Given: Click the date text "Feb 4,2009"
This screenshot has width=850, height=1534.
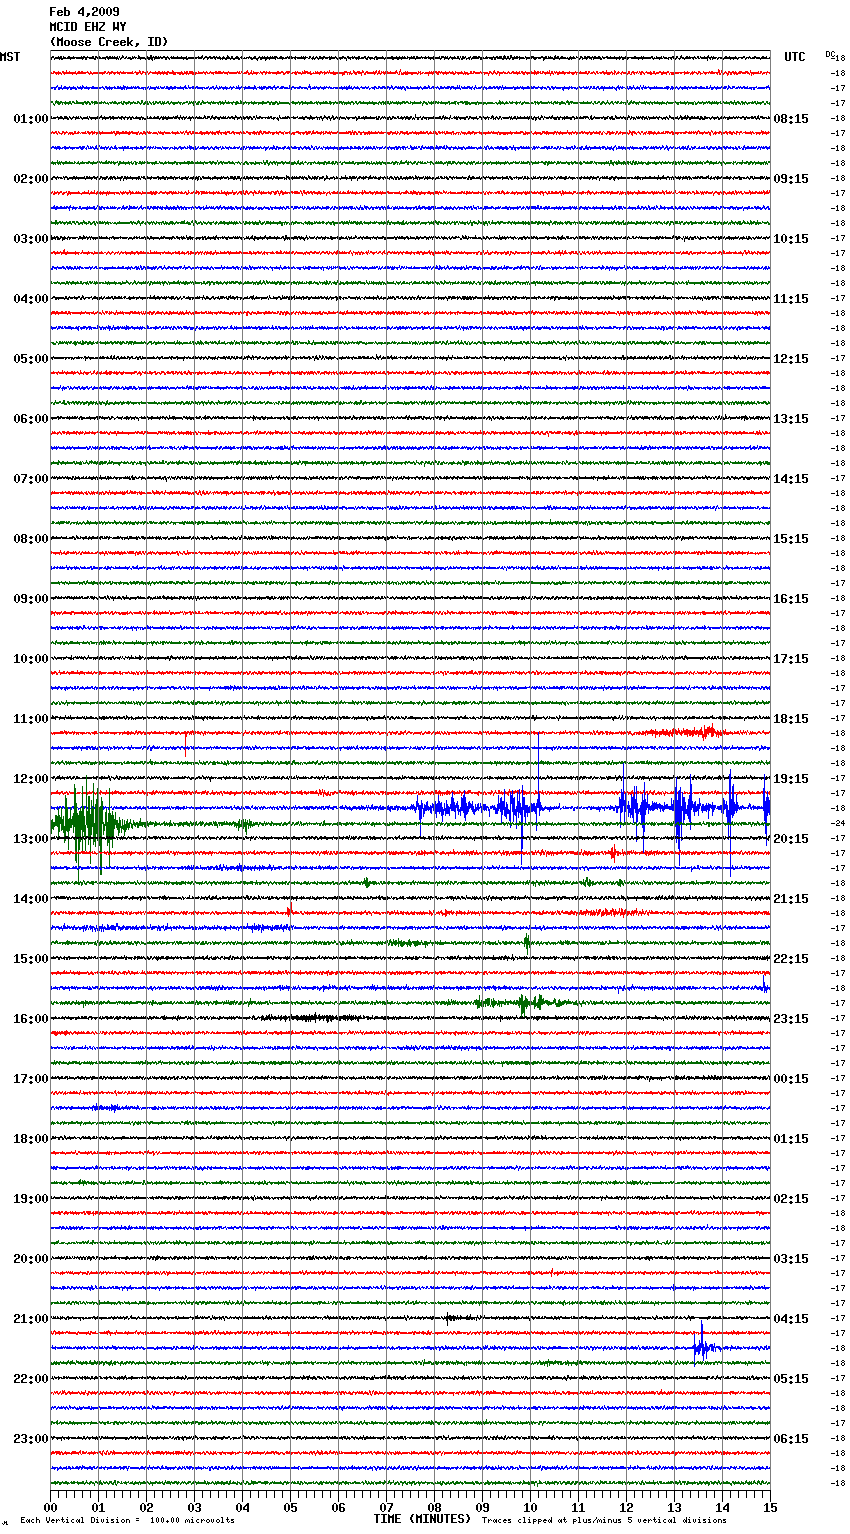Looking at the screenshot, I should pos(84,12).
